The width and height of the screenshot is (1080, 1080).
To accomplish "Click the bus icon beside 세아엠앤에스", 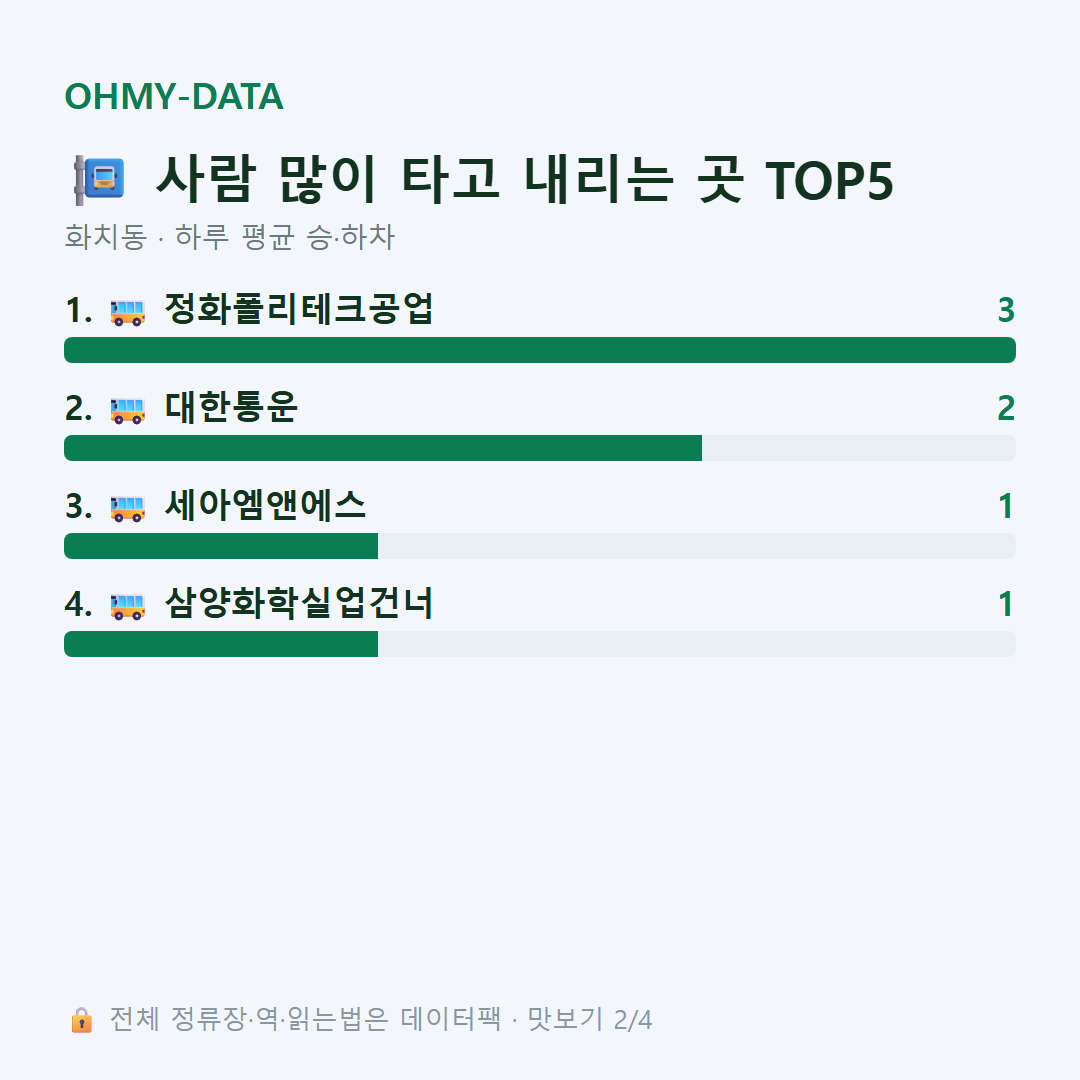I will [x=127, y=508].
